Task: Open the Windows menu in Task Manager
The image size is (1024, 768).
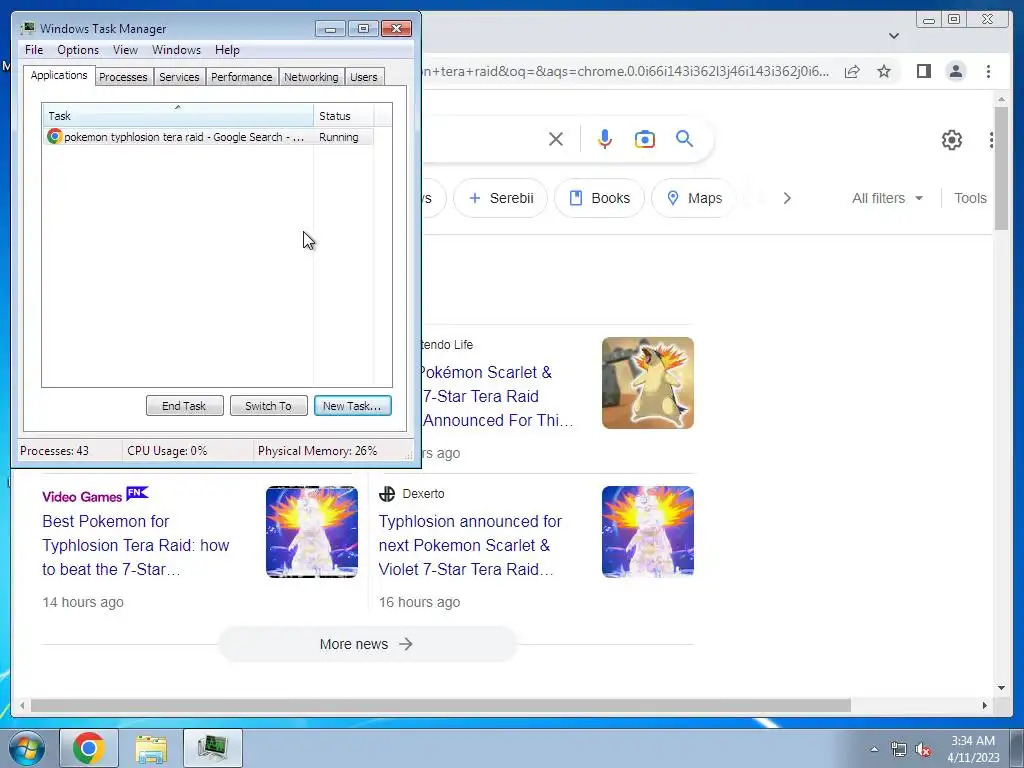Action: pyautogui.click(x=176, y=50)
